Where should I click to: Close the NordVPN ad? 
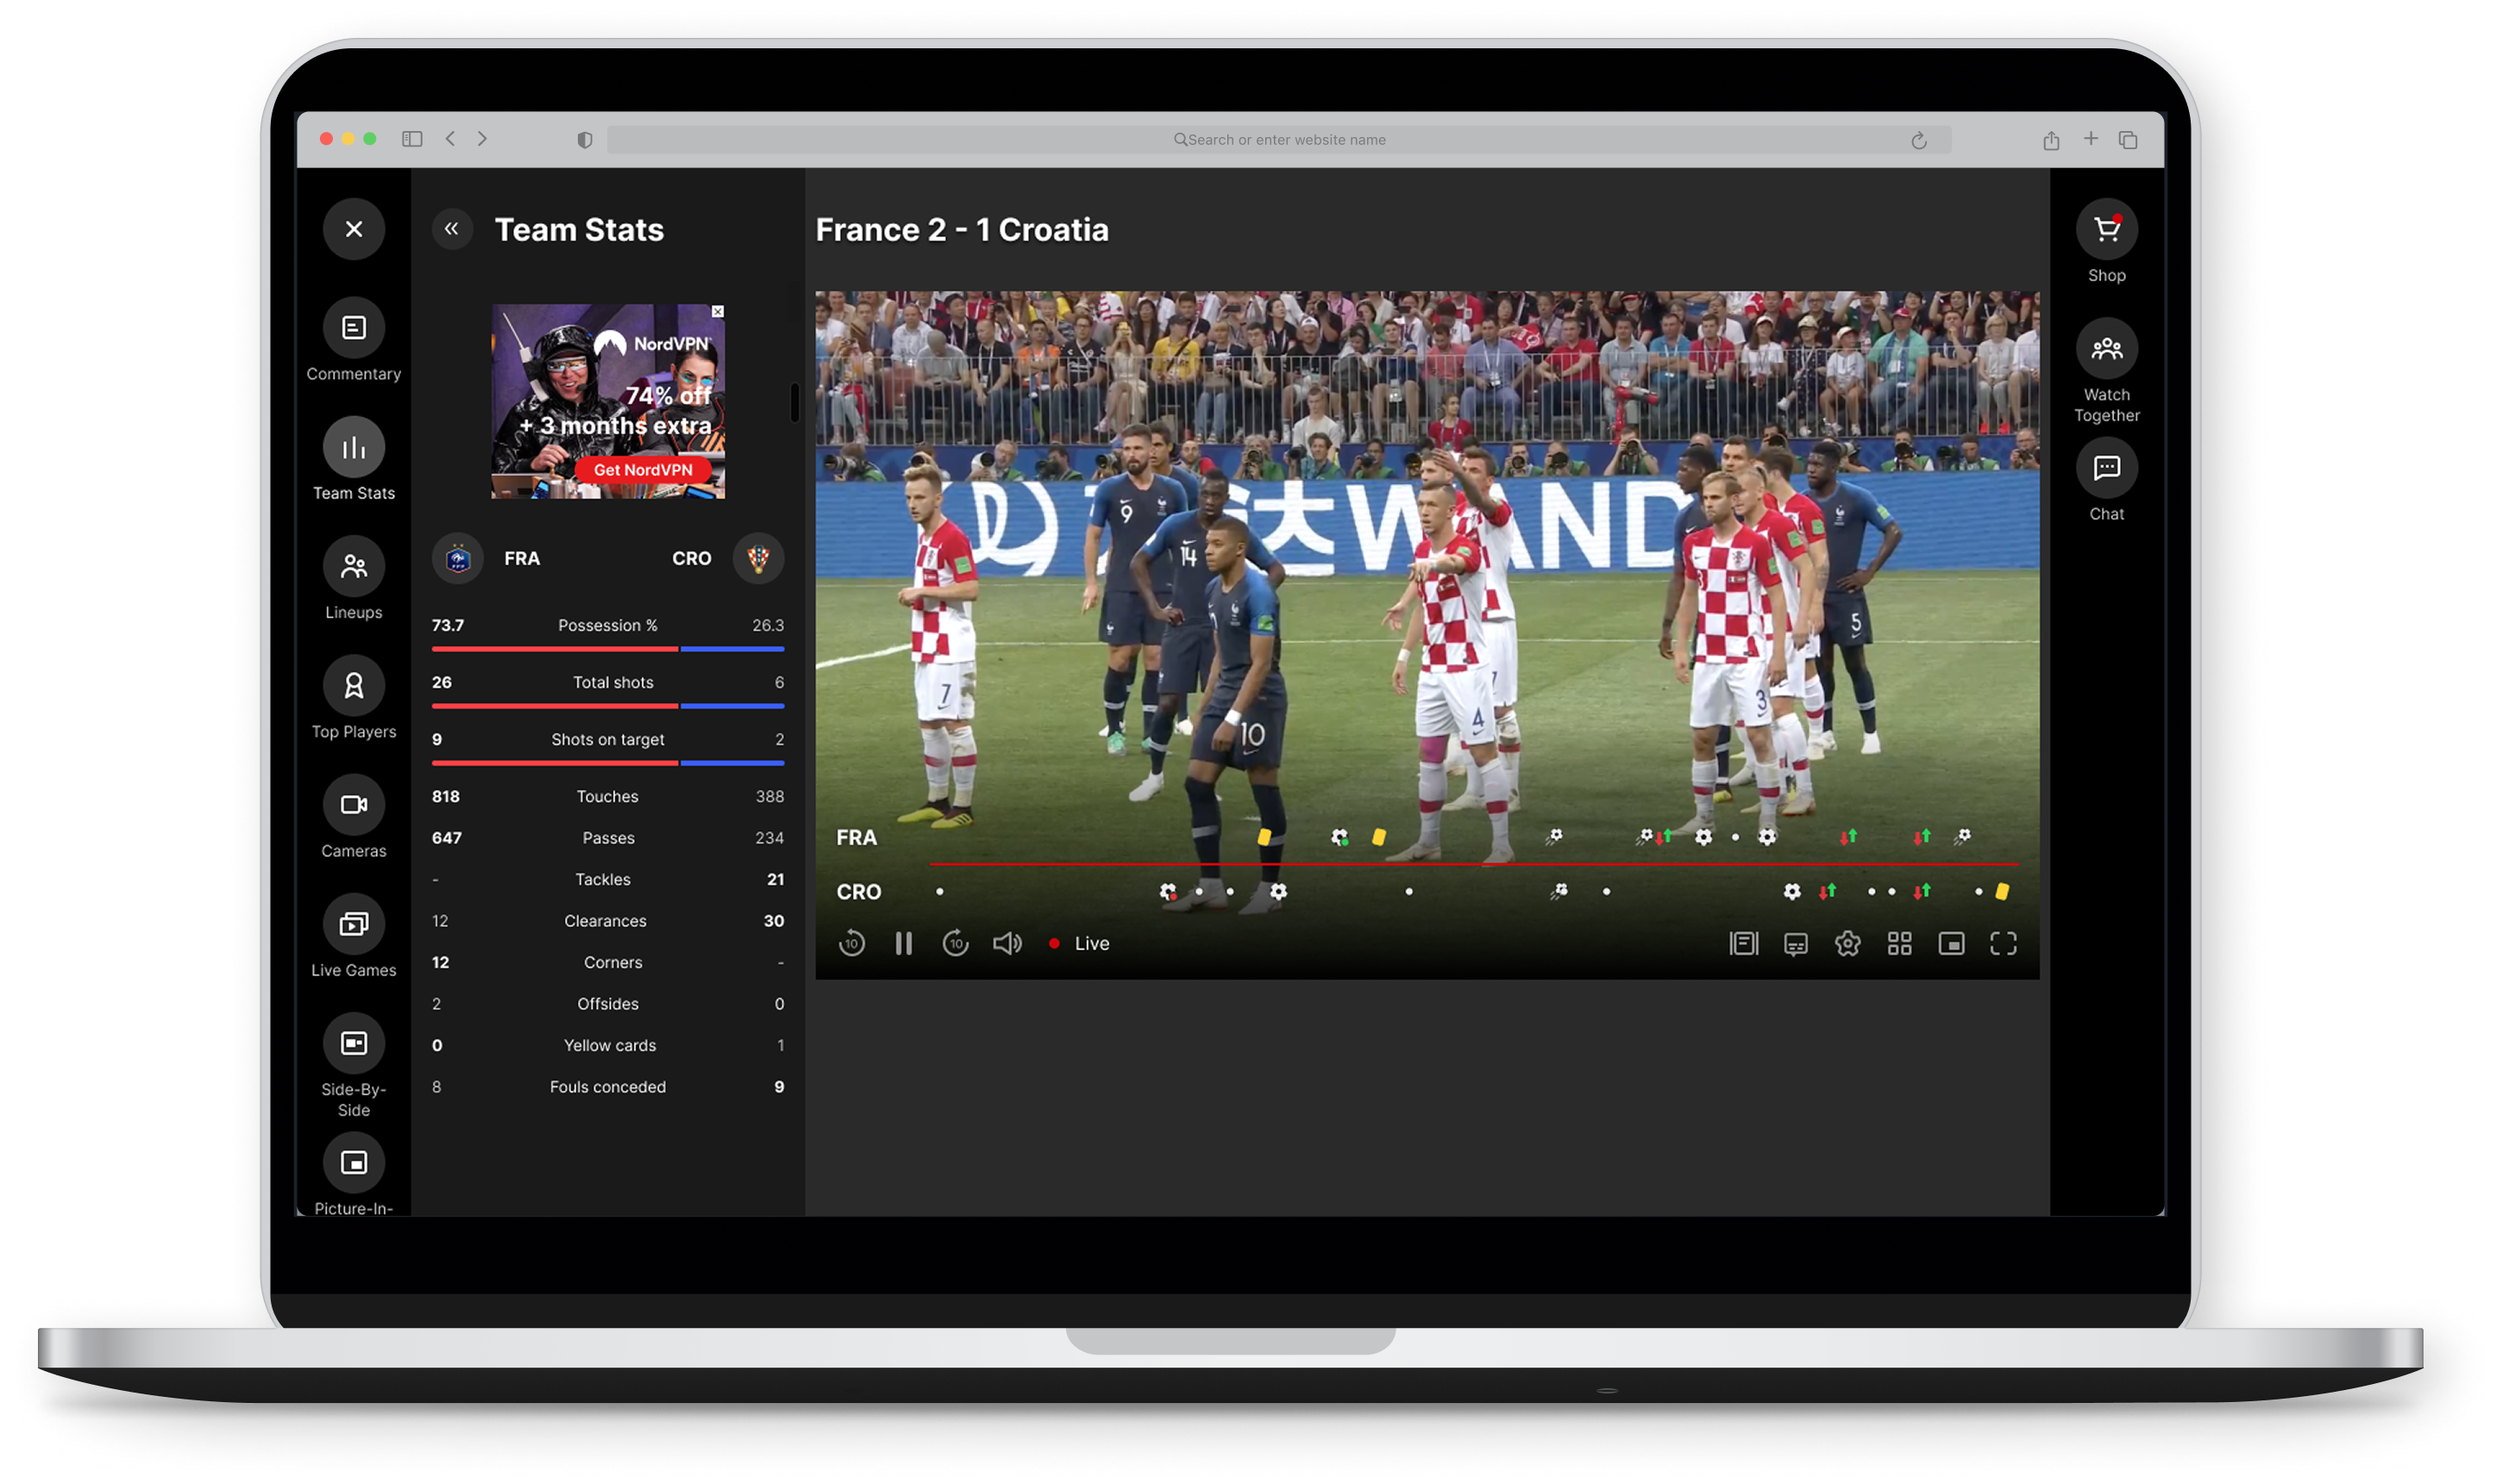(x=717, y=312)
